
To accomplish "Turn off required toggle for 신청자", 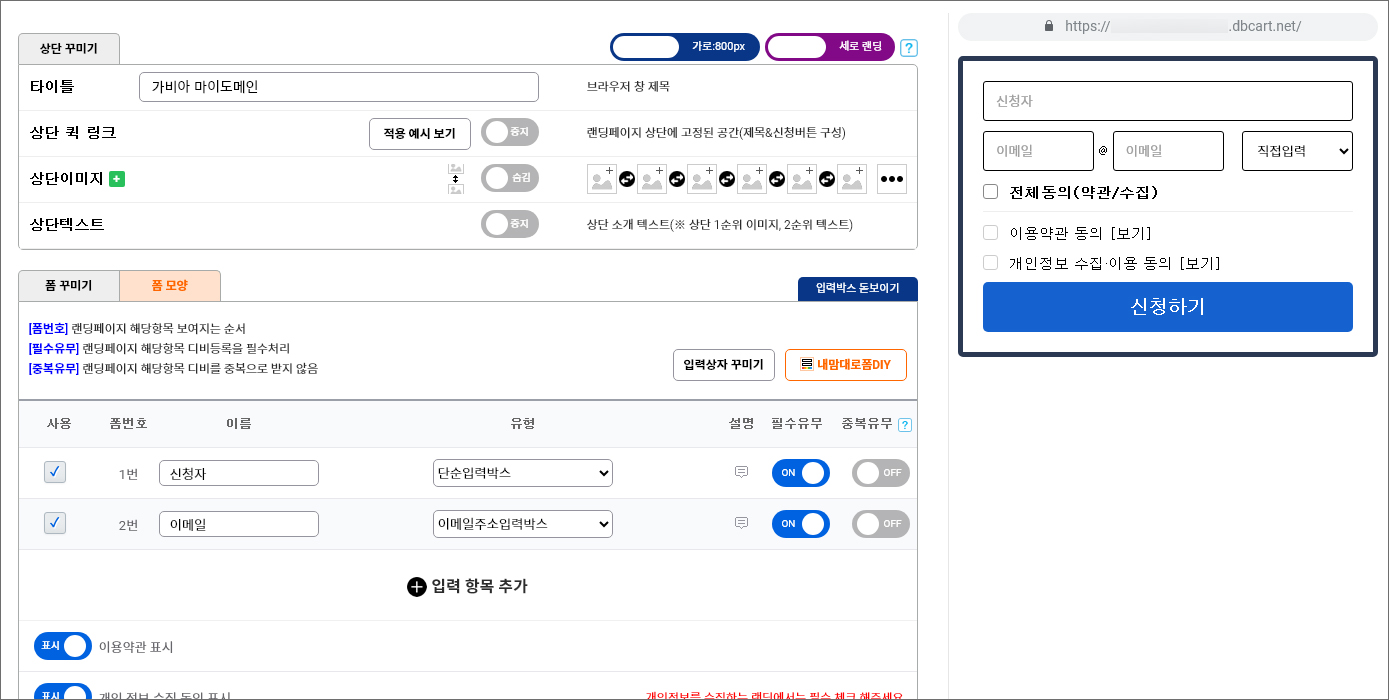I will click(x=800, y=473).
